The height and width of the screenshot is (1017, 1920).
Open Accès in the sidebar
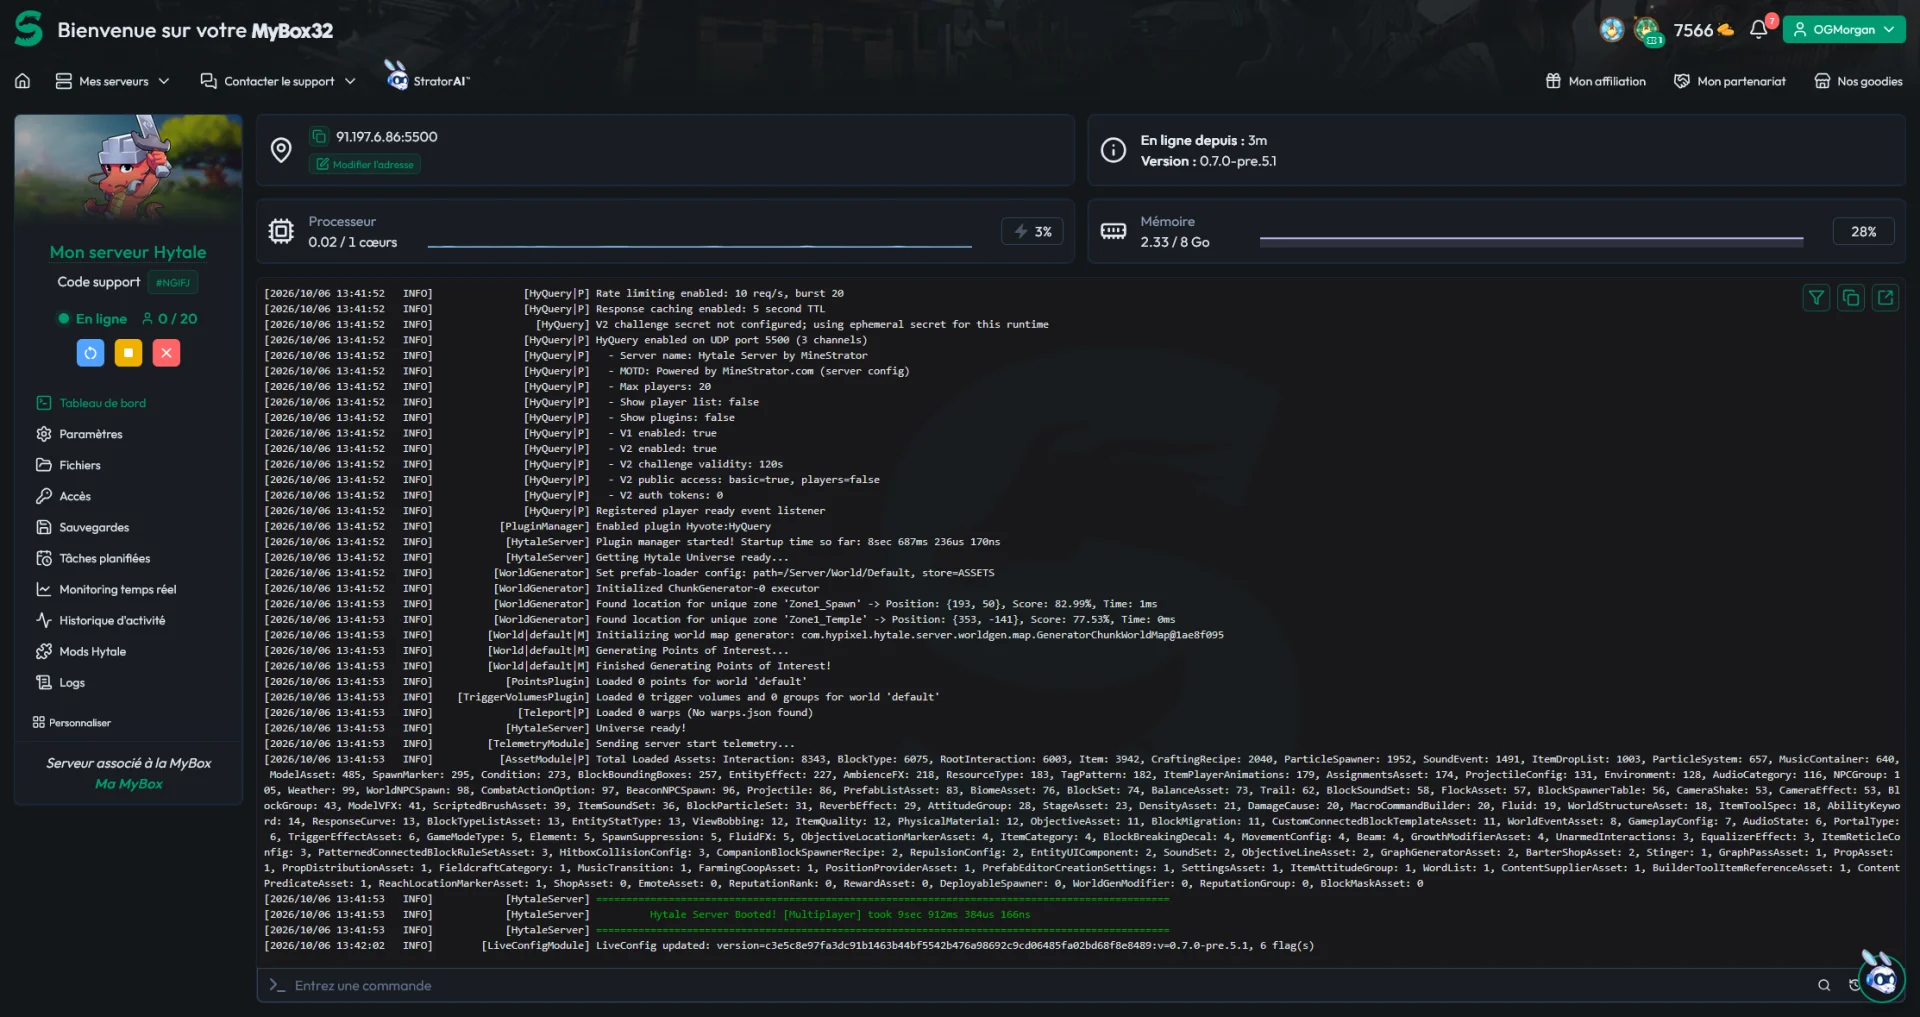click(x=63, y=496)
